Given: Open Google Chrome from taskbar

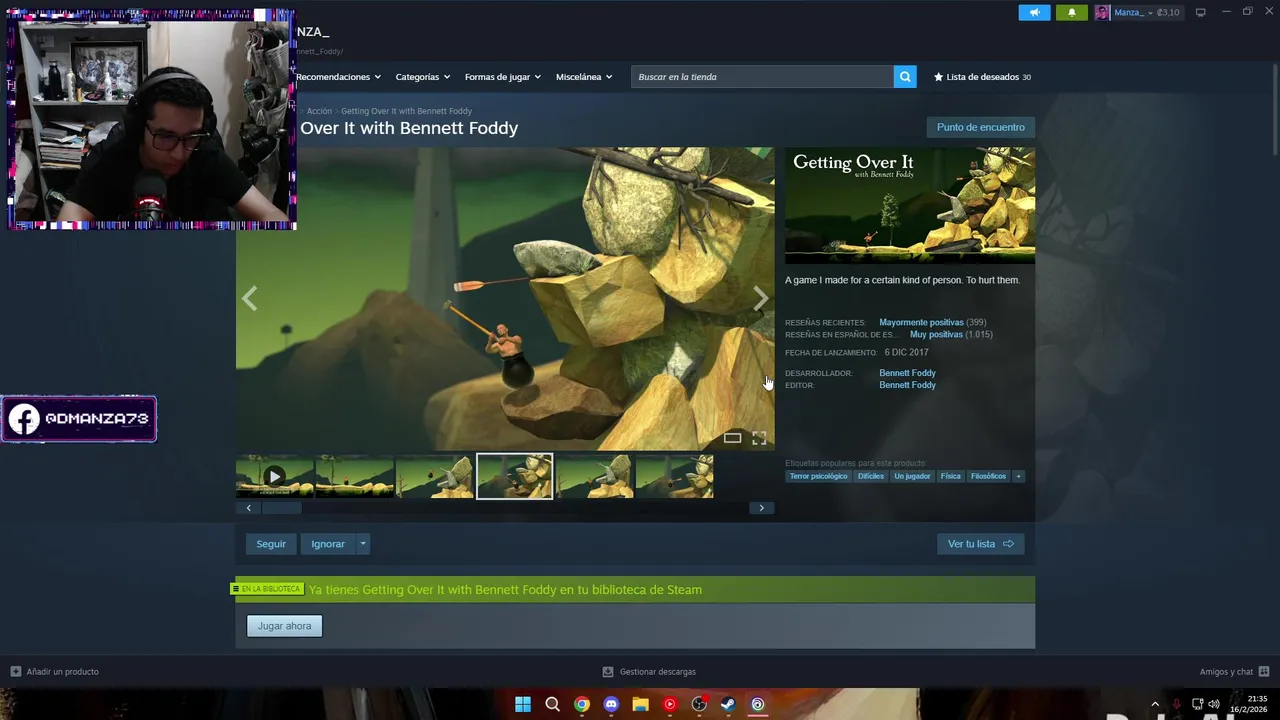Looking at the screenshot, I should click(x=581, y=705).
